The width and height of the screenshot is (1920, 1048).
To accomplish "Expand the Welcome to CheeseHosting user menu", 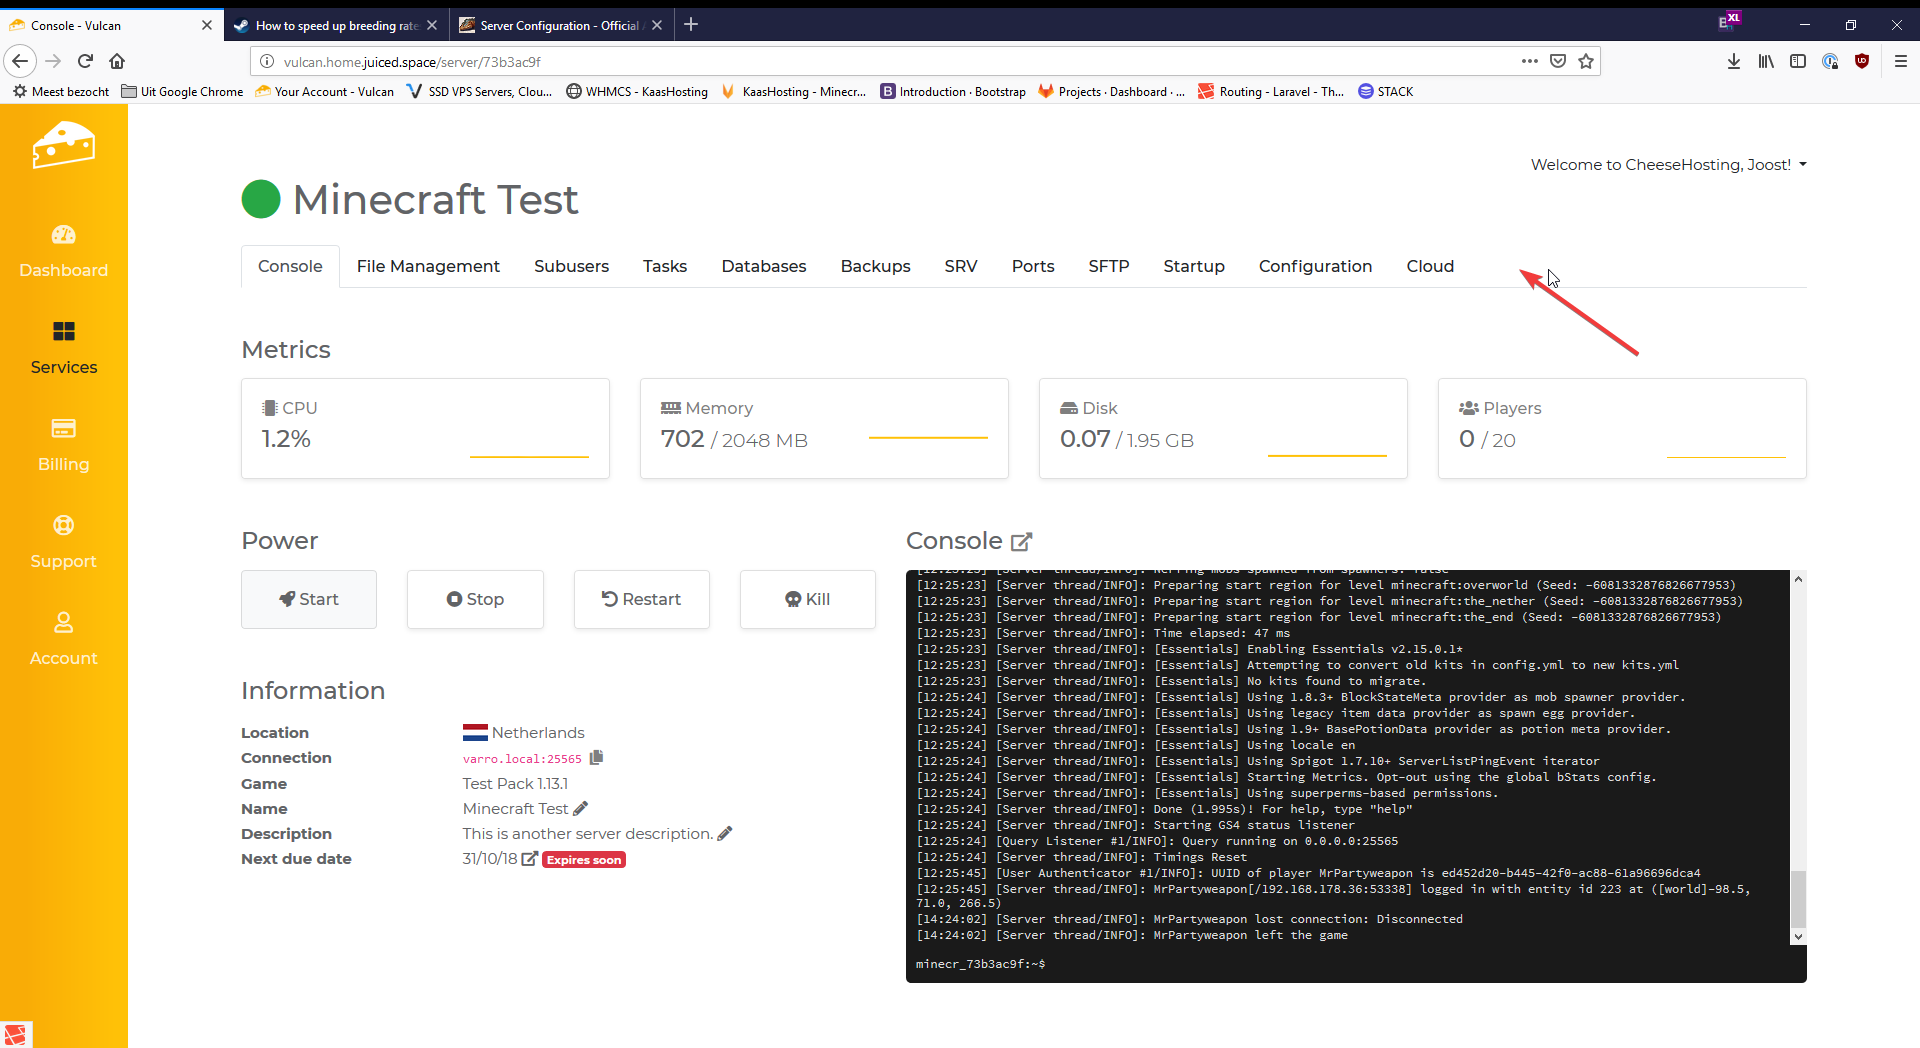I will pyautogui.click(x=1668, y=165).
